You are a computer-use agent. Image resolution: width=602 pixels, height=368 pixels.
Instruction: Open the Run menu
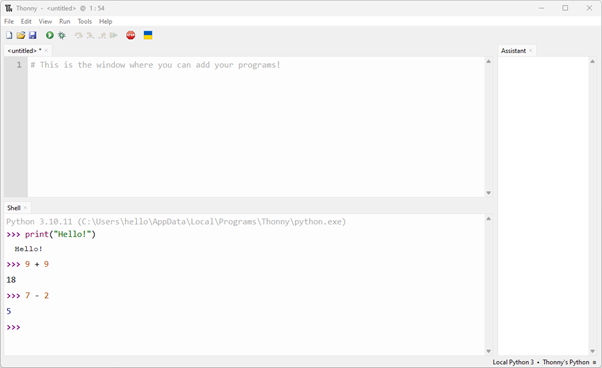pos(64,21)
